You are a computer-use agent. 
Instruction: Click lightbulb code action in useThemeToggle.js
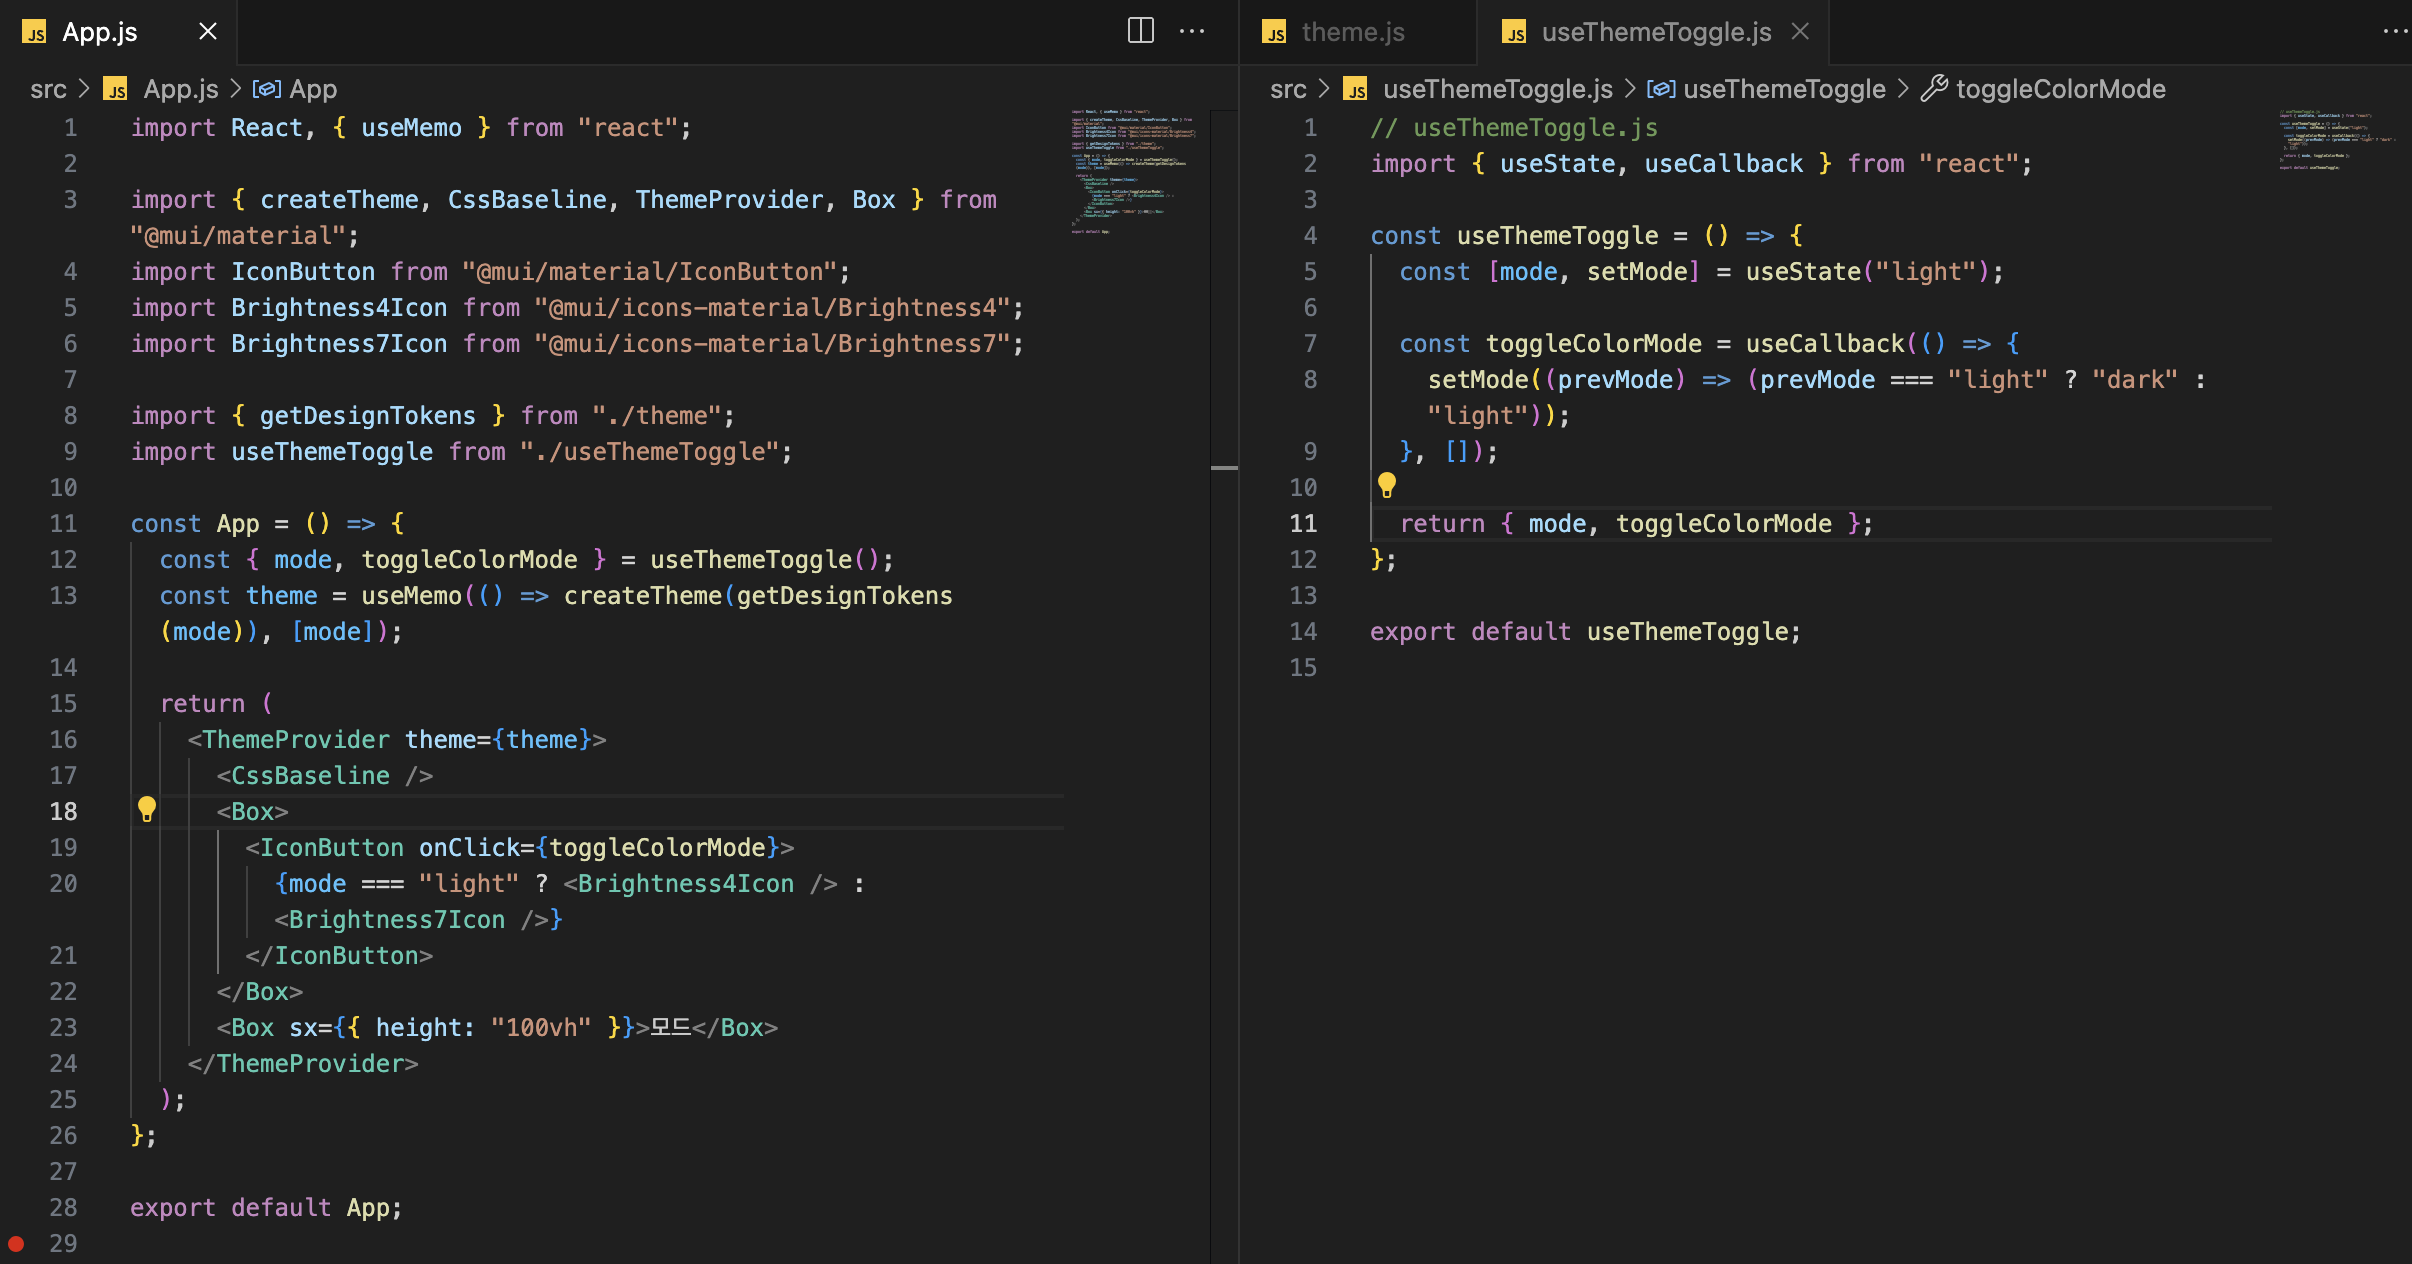pos(1387,486)
